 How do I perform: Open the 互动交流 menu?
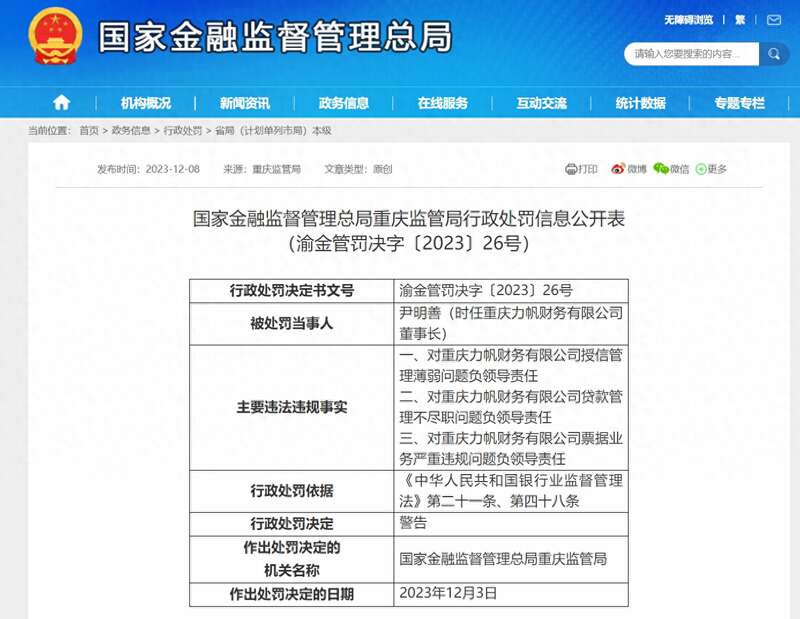click(541, 103)
